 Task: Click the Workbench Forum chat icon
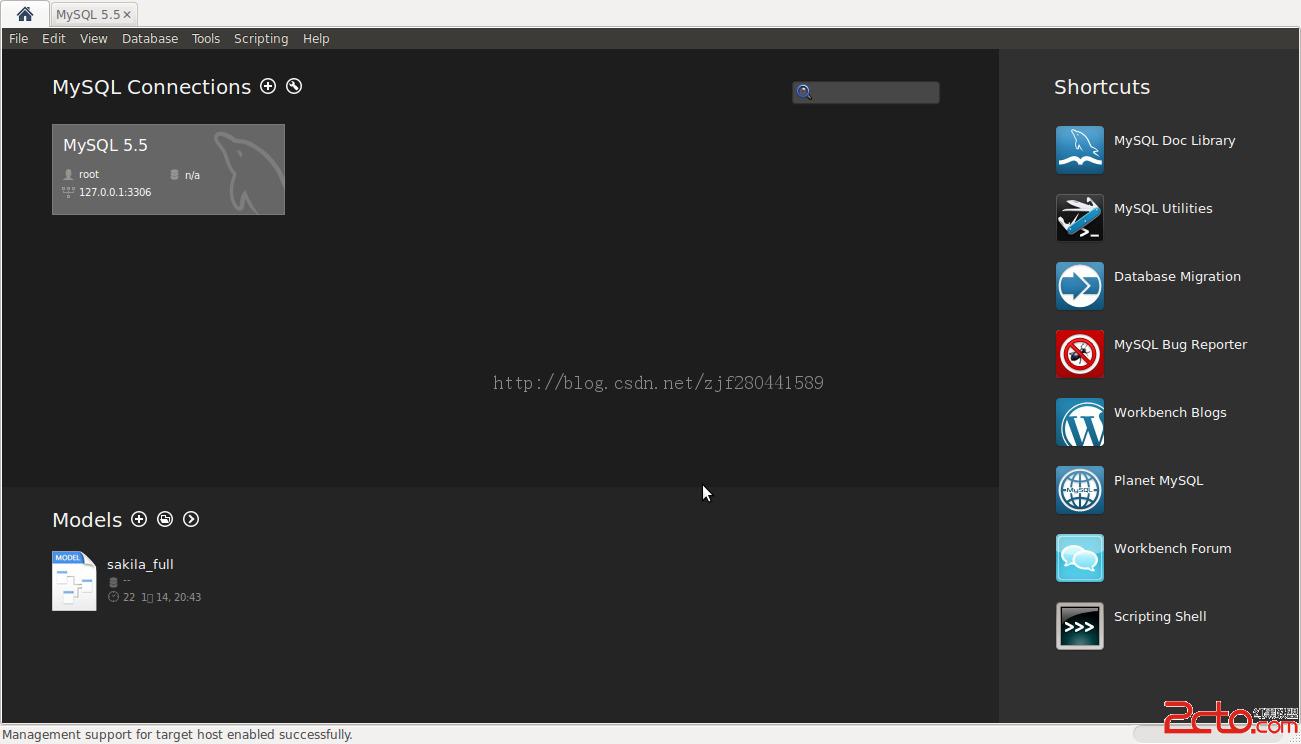(x=1080, y=558)
